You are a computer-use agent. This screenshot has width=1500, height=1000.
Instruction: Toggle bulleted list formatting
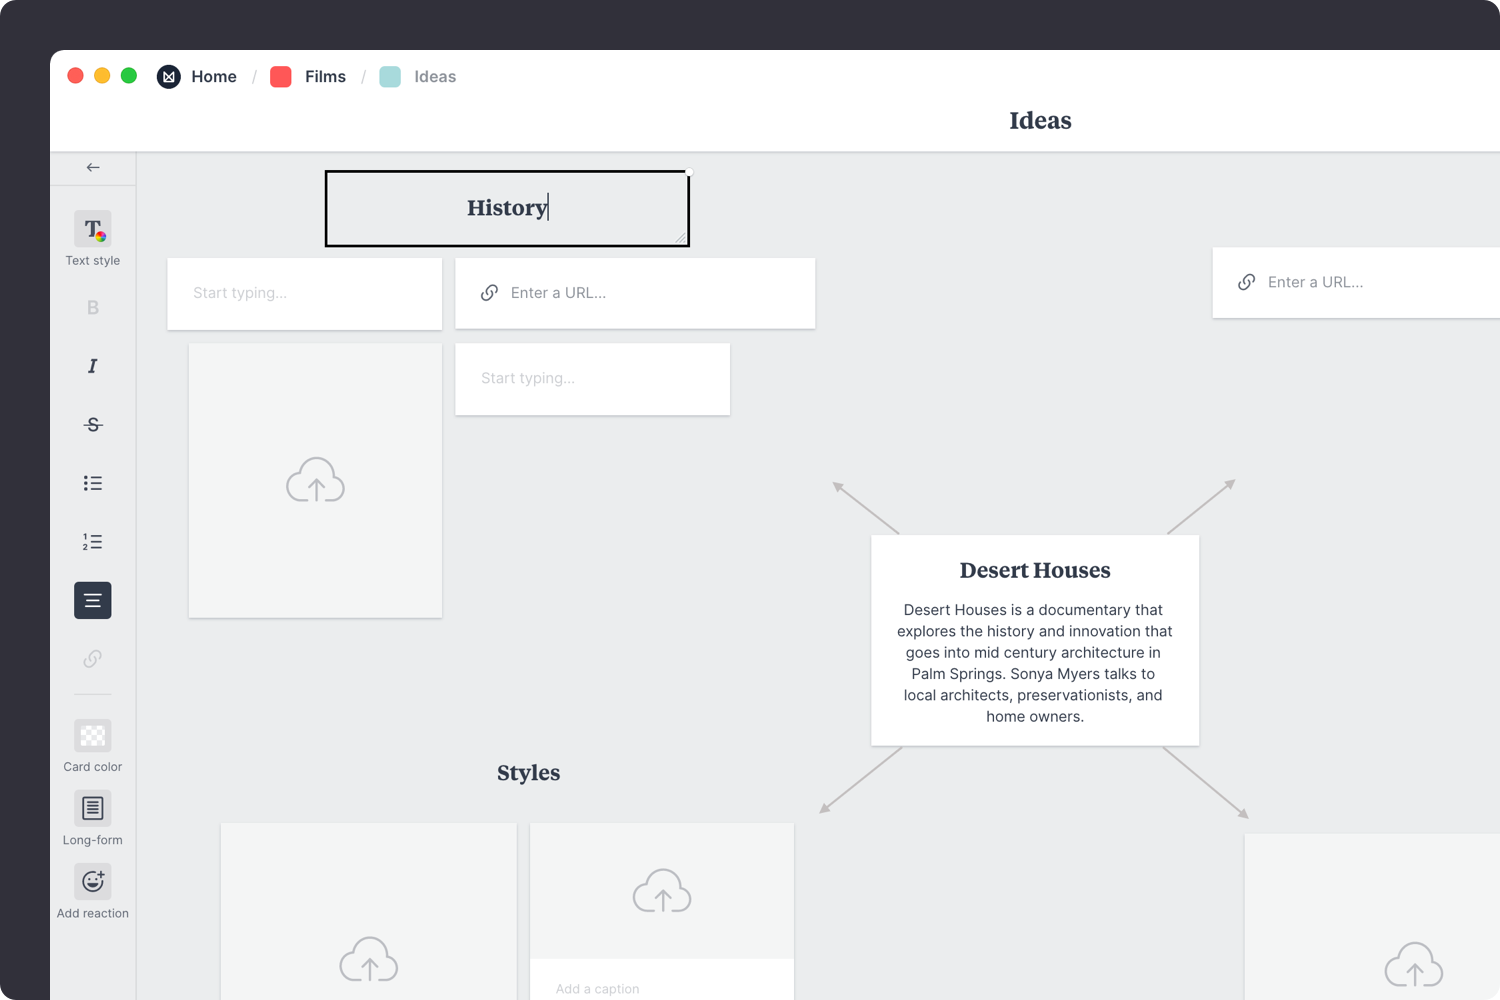[x=92, y=483]
